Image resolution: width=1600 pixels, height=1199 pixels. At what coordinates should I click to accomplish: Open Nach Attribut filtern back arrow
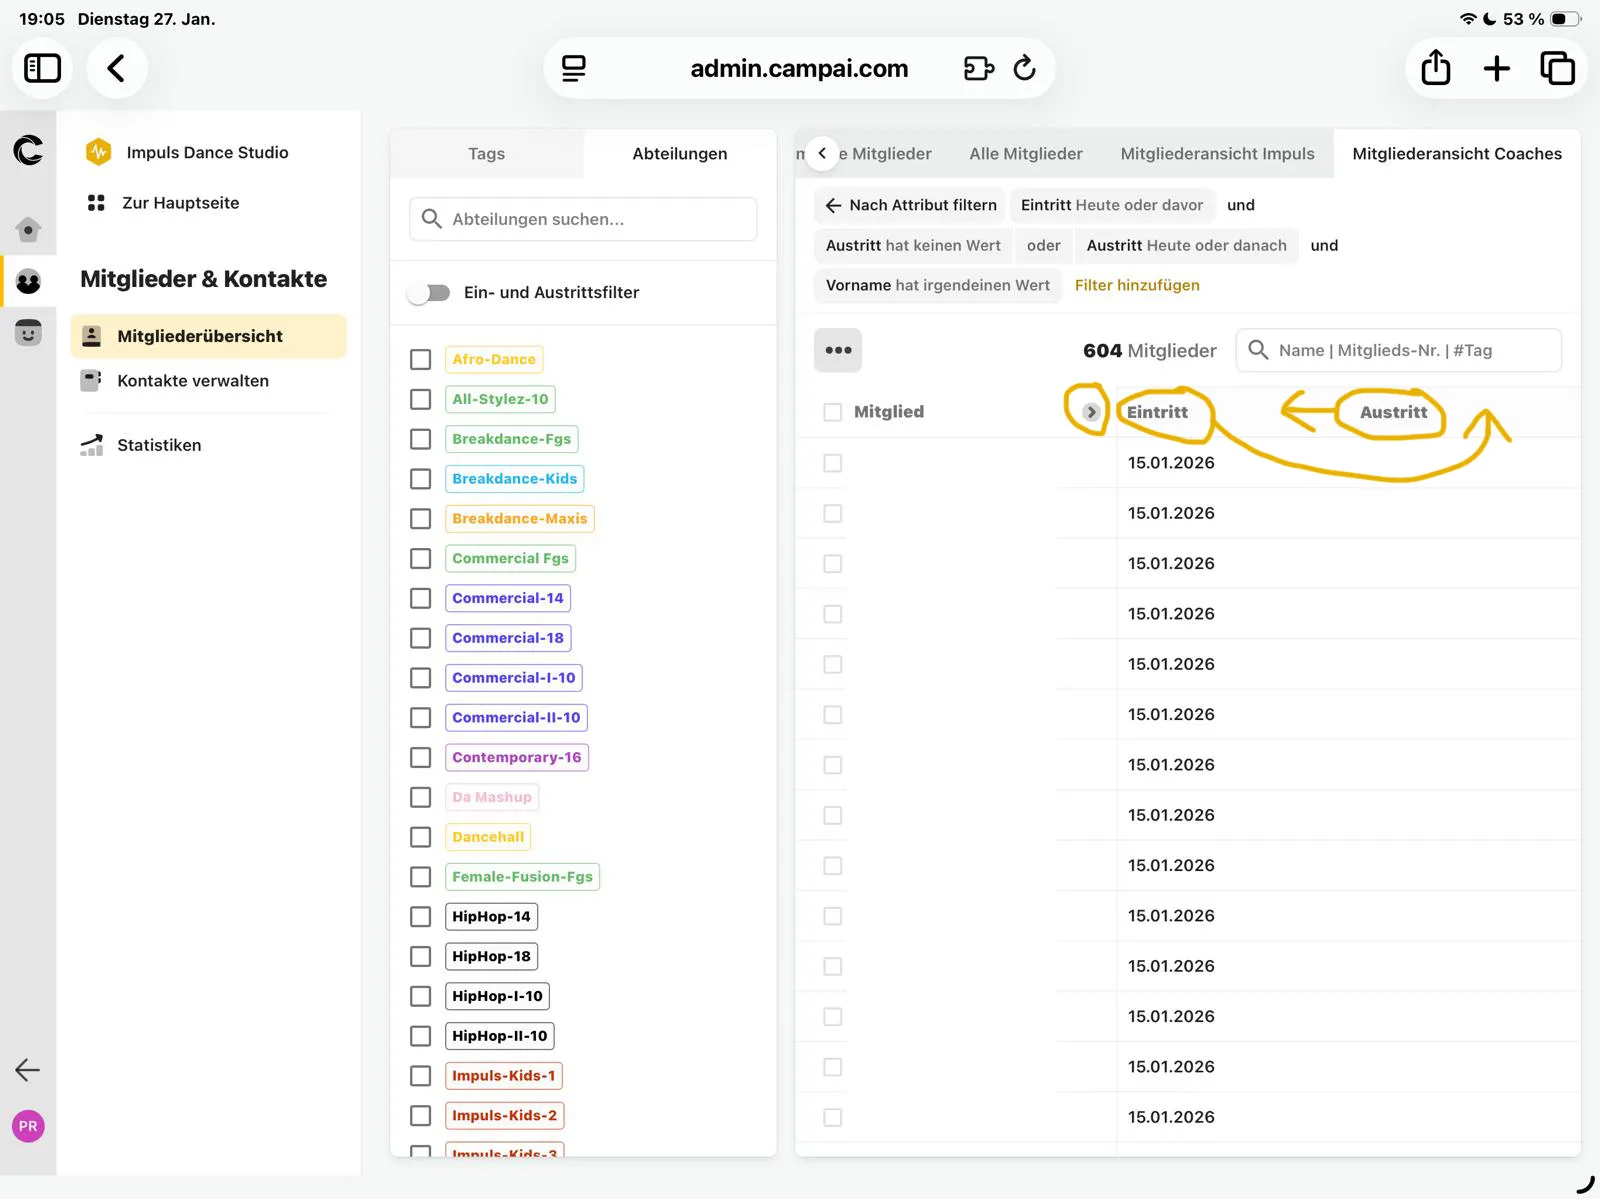[833, 205]
